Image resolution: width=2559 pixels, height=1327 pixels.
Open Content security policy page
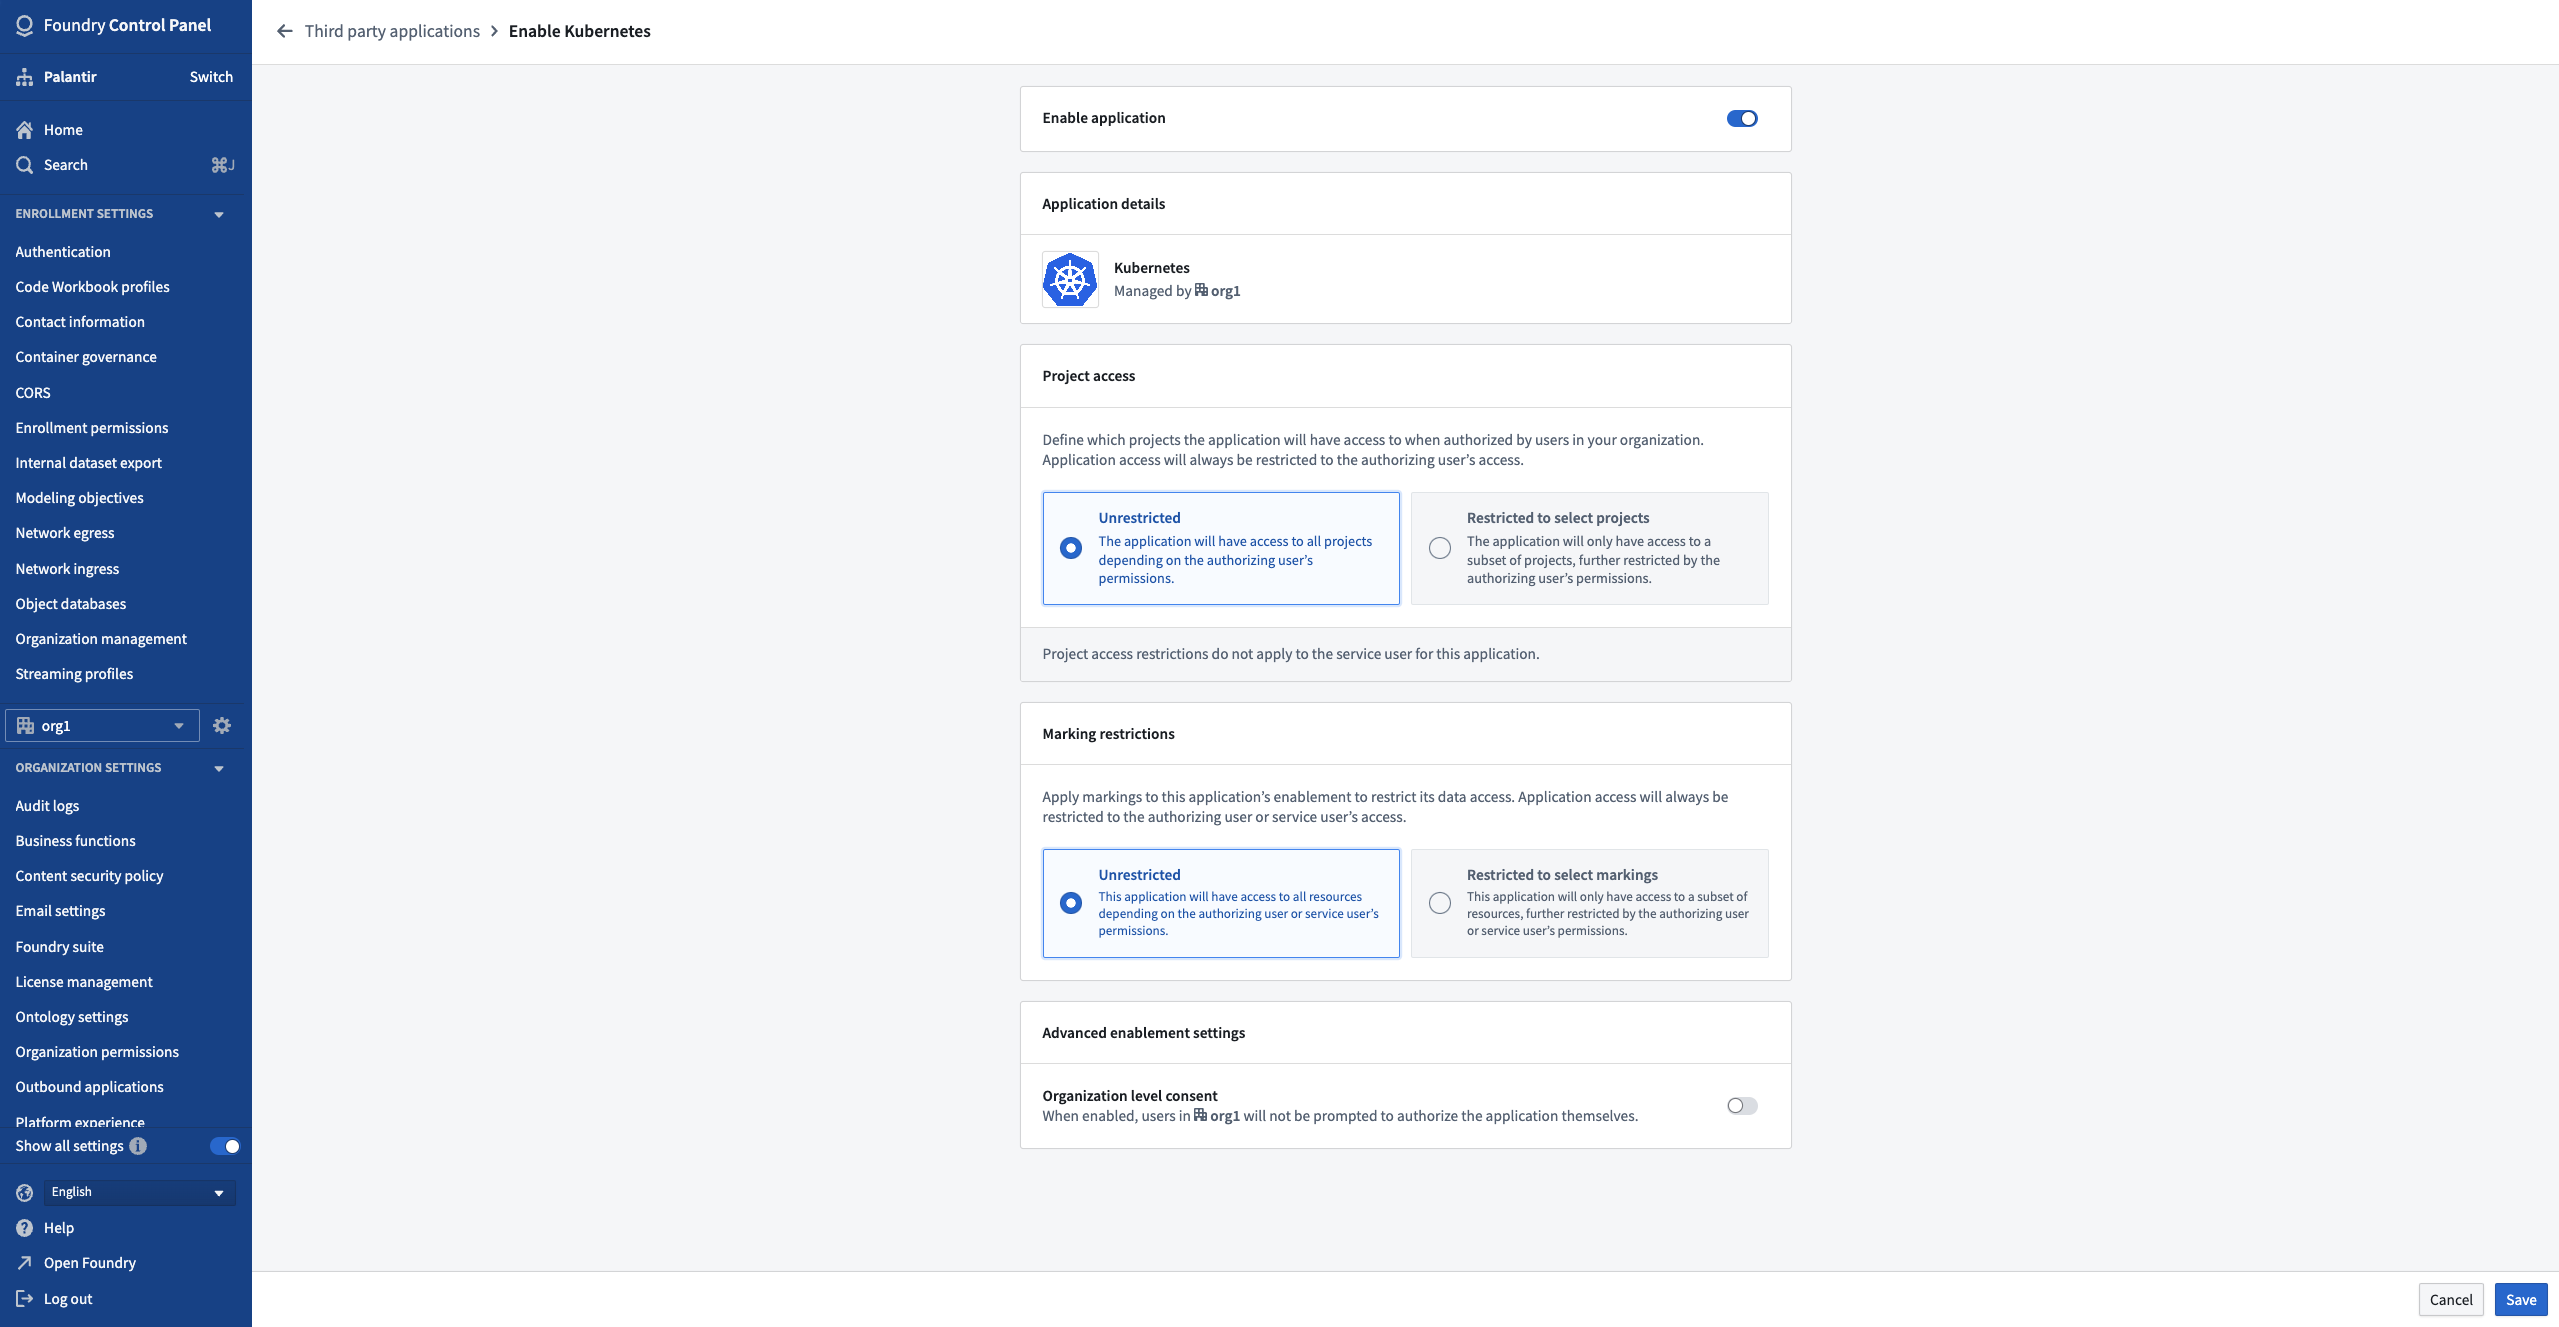[x=89, y=876]
